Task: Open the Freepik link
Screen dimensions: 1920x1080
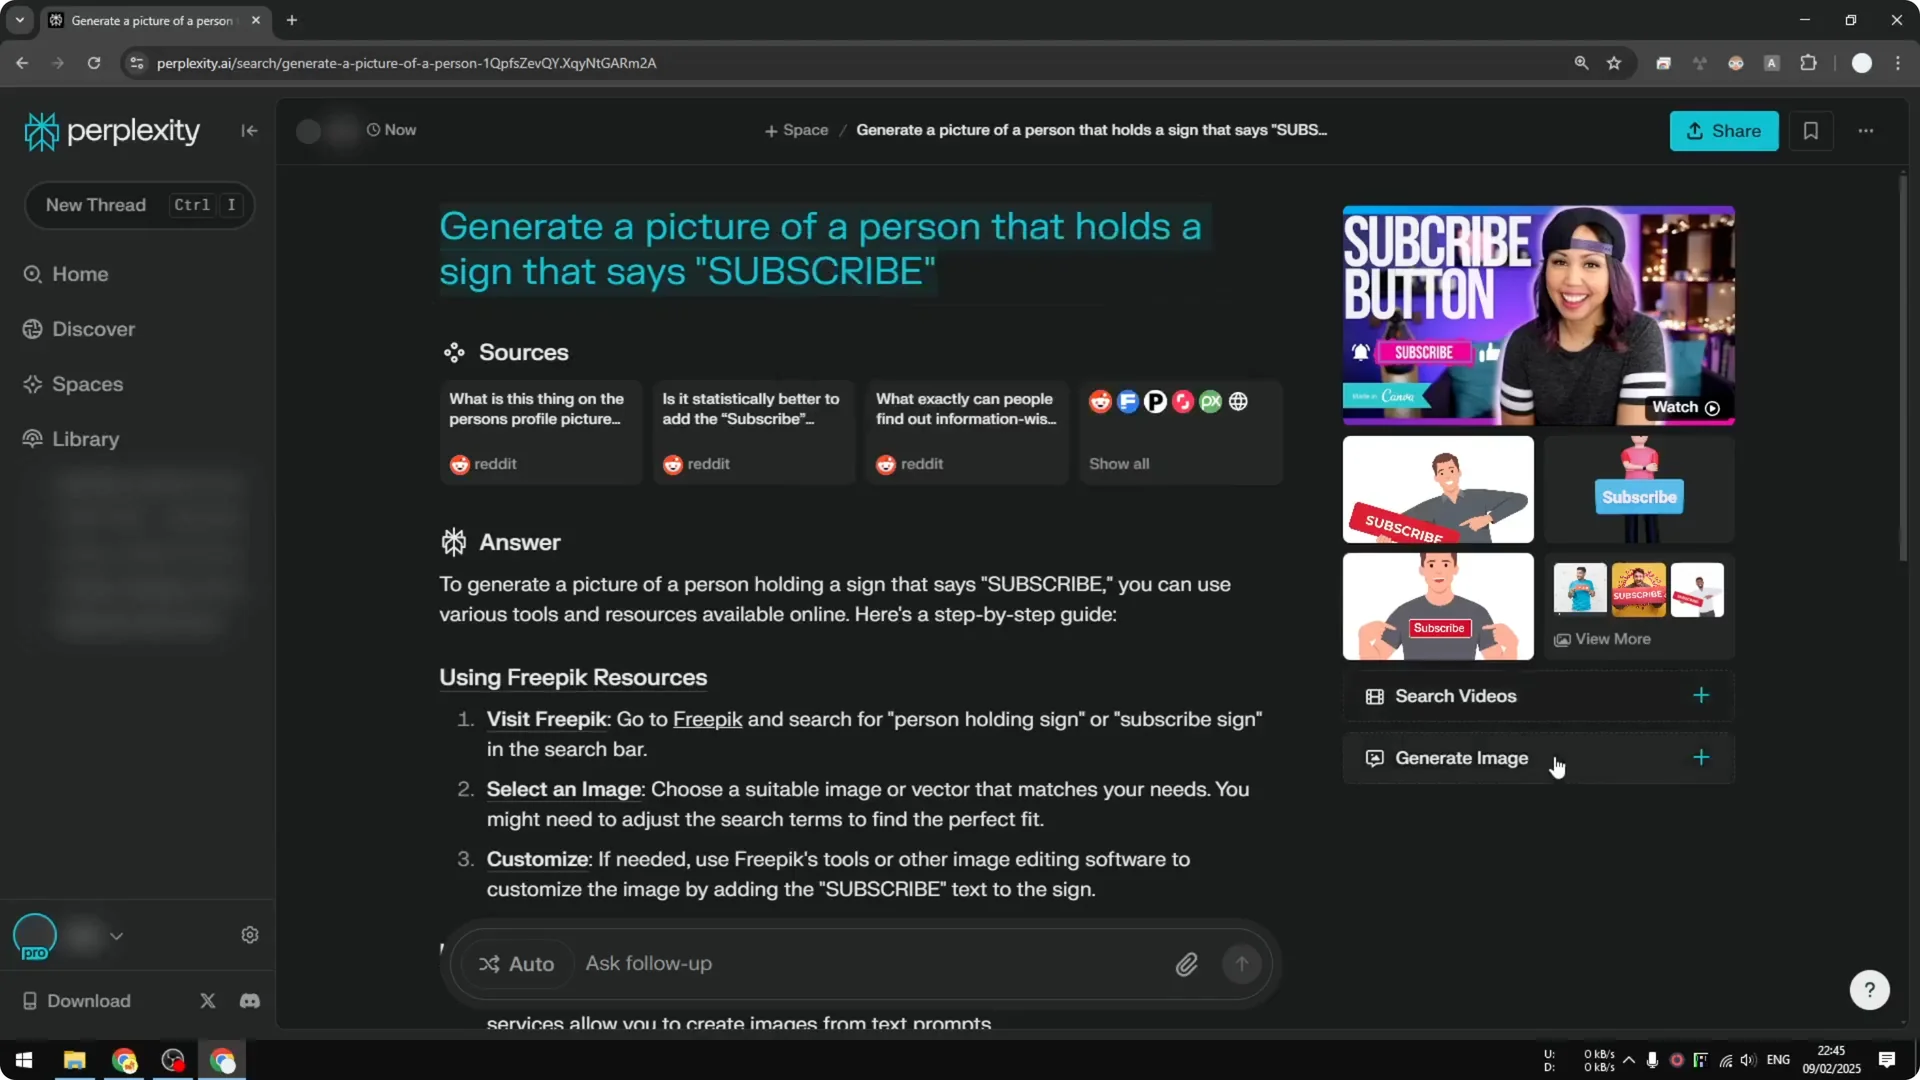Action: pyautogui.click(x=708, y=719)
